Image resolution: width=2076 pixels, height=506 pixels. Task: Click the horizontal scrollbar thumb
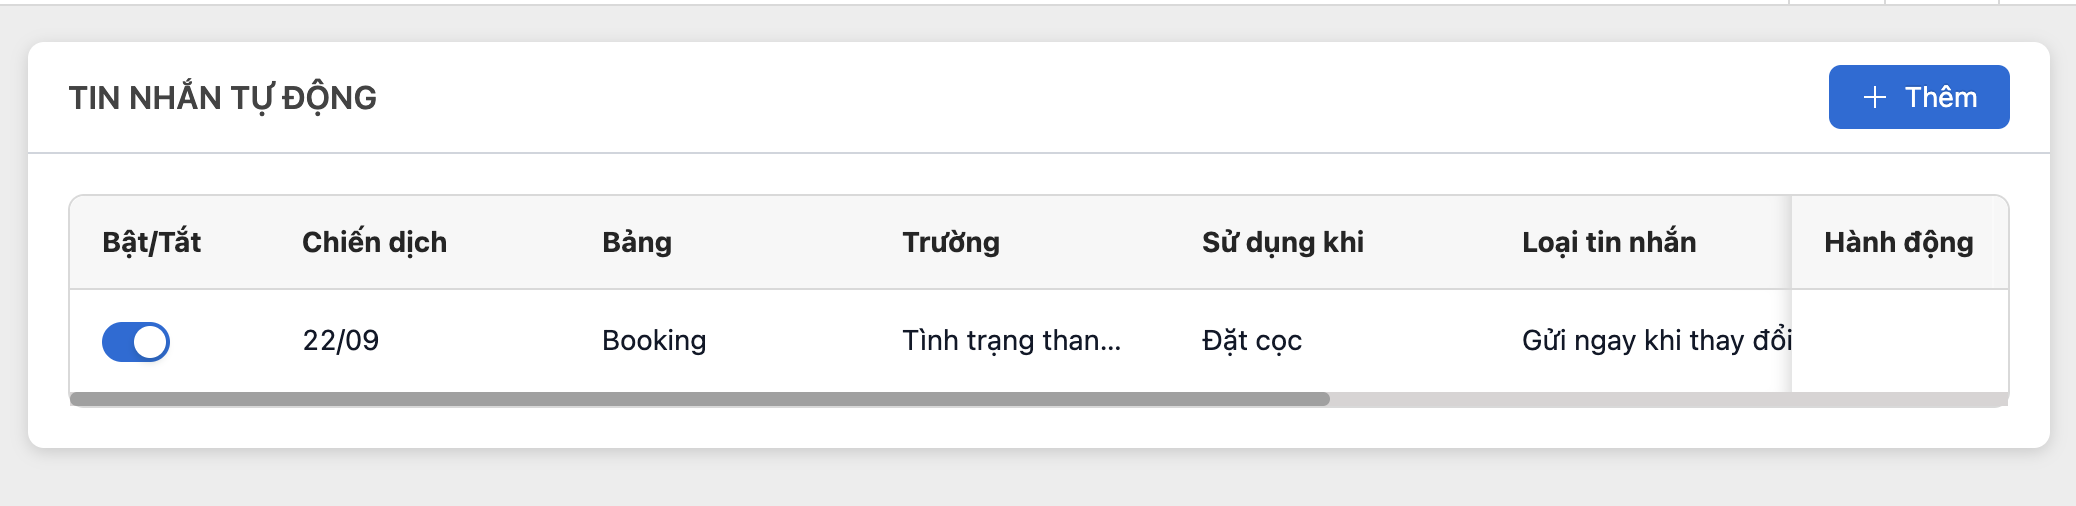pyautogui.click(x=700, y=399)
